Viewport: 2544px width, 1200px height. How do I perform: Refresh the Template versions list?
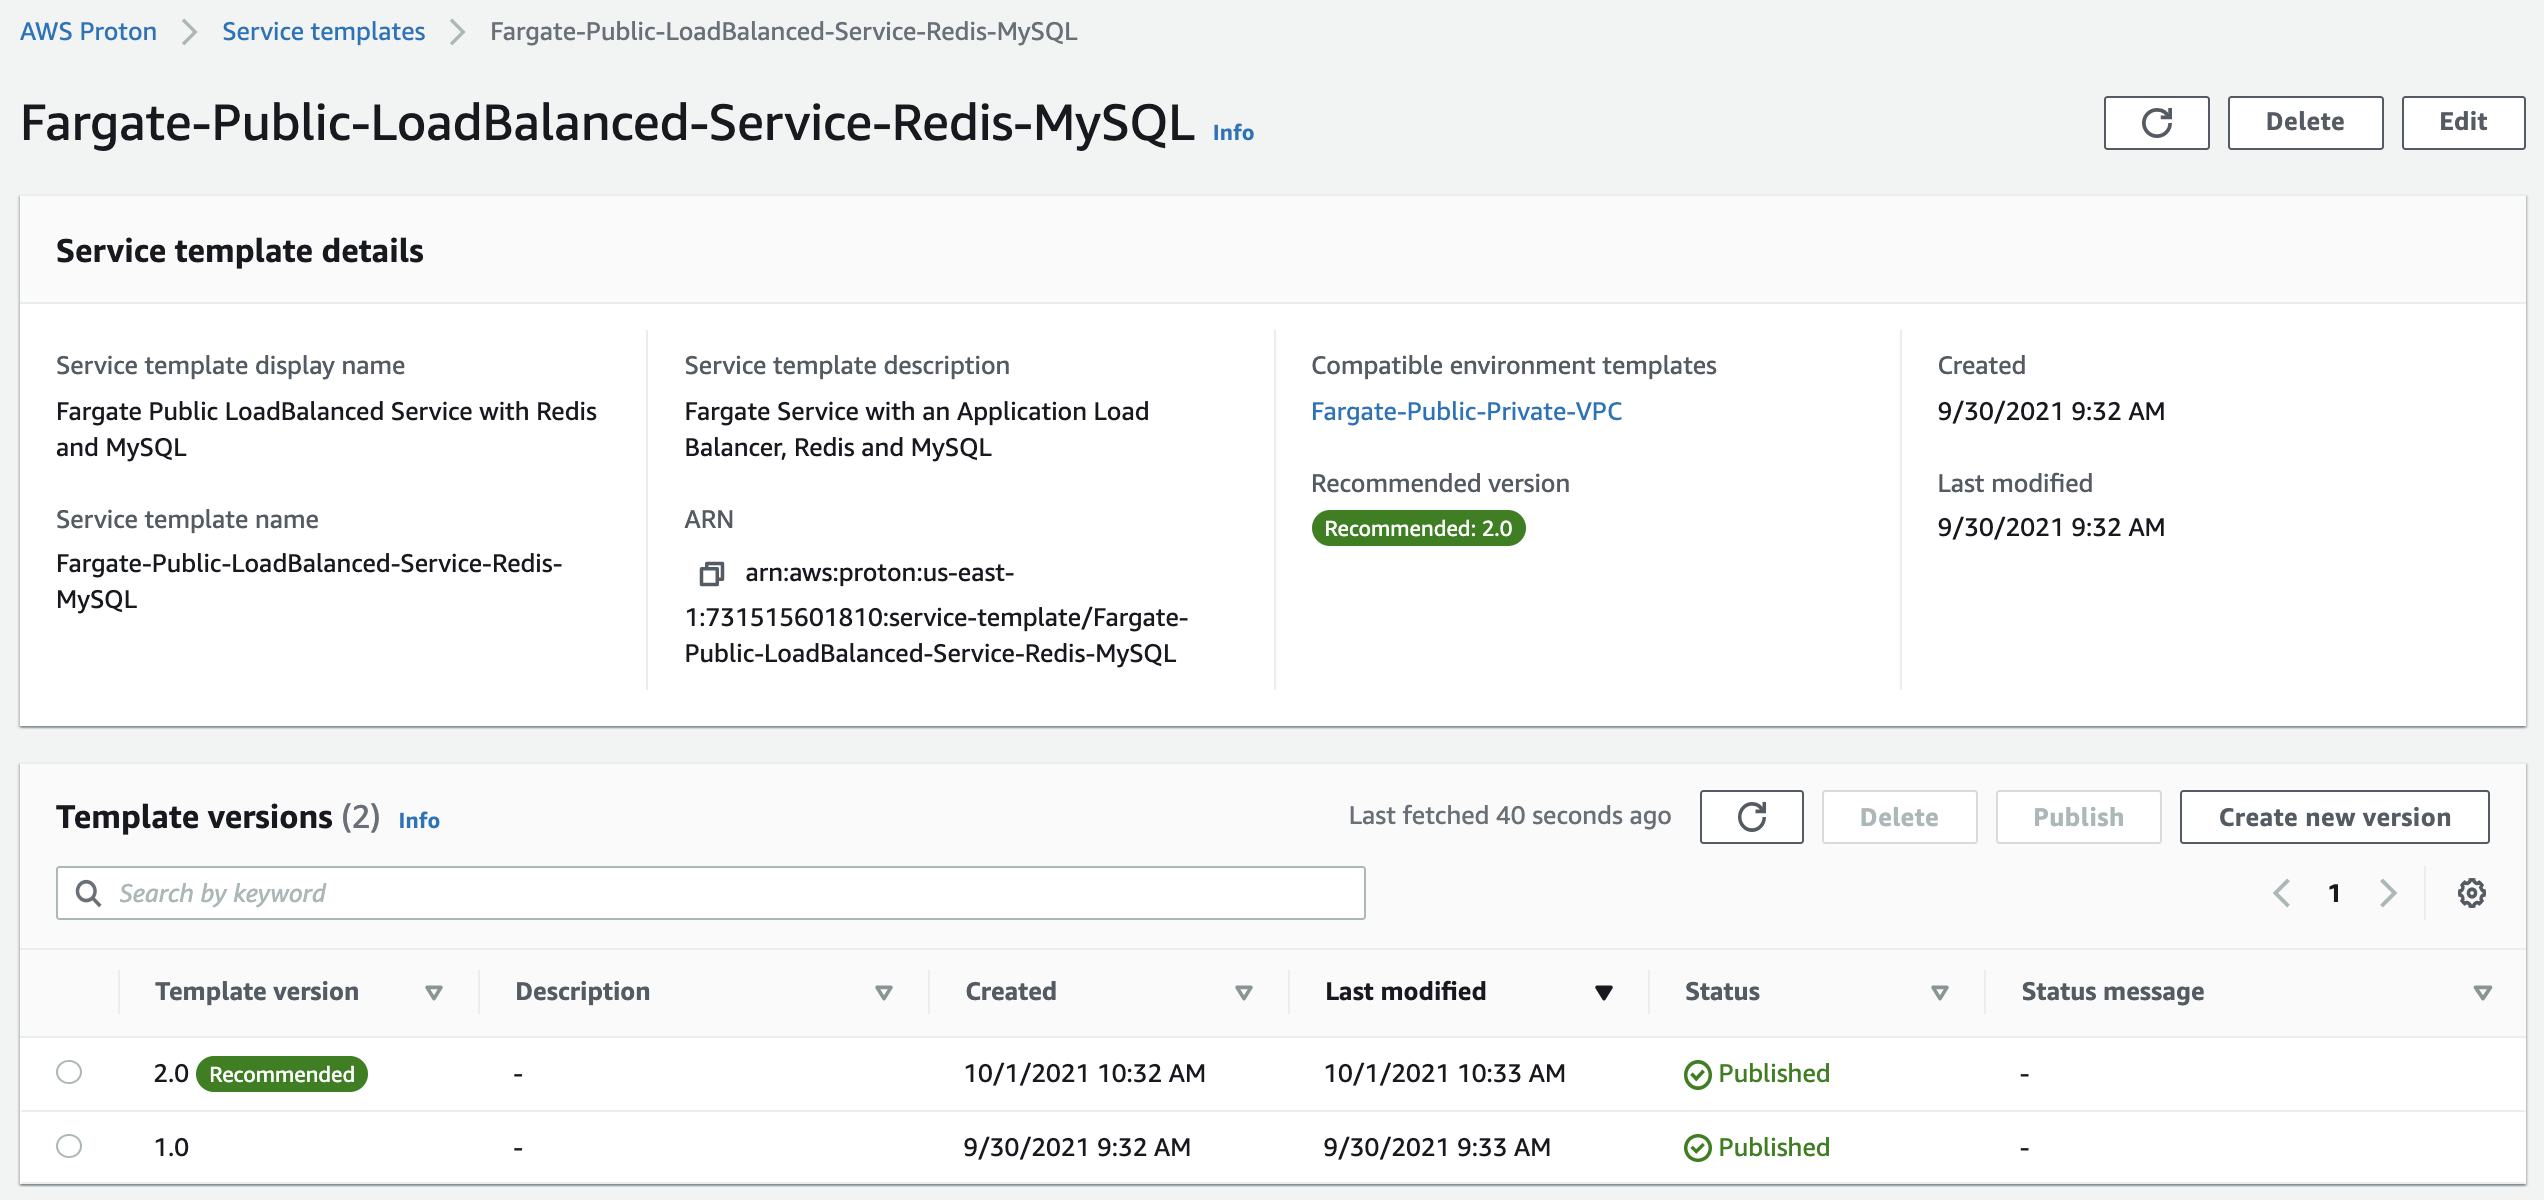click(x=1751, y=817)
